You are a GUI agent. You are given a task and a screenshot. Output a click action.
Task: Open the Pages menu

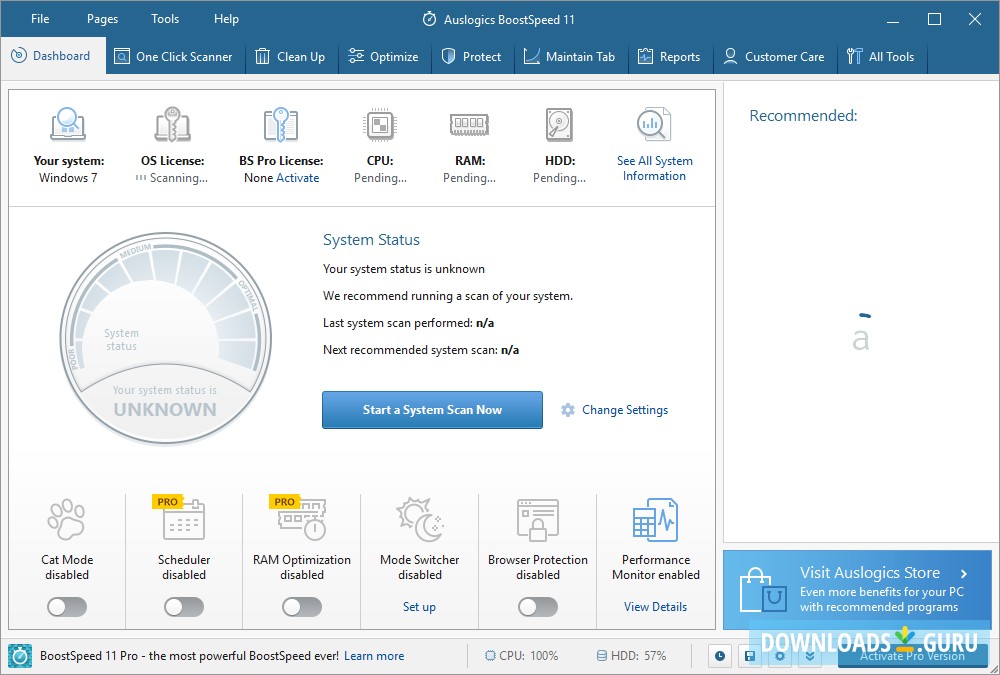[x=102, y=19]
